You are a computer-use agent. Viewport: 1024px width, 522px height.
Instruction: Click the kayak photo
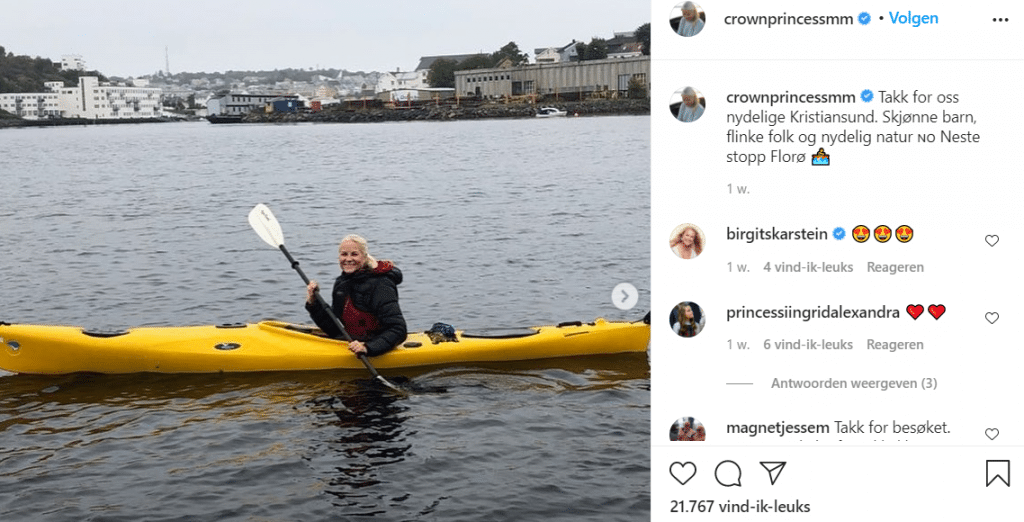(x=325, y=261)
